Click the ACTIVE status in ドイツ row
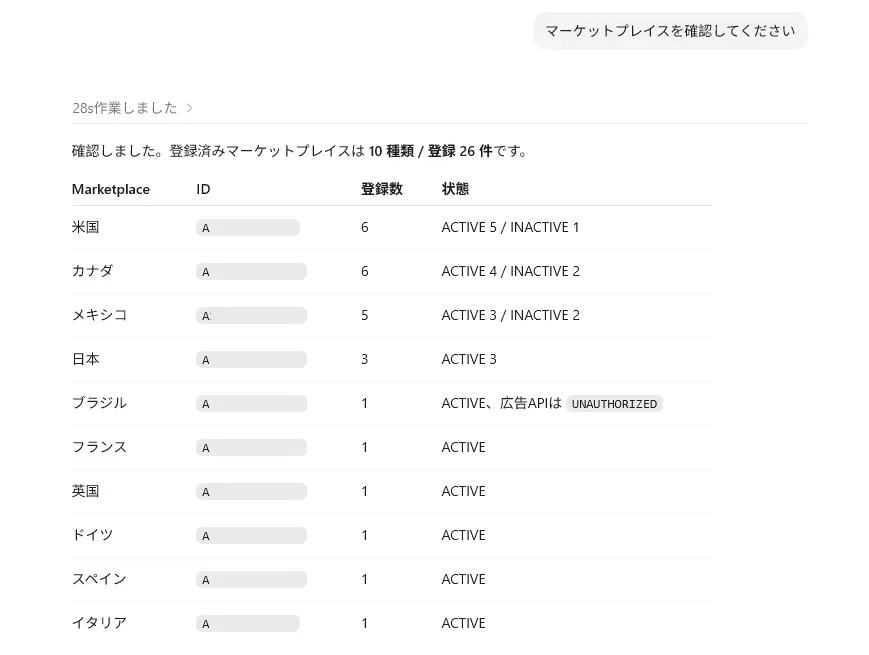This screenshot has height=655, width=869. coord(463,535)
